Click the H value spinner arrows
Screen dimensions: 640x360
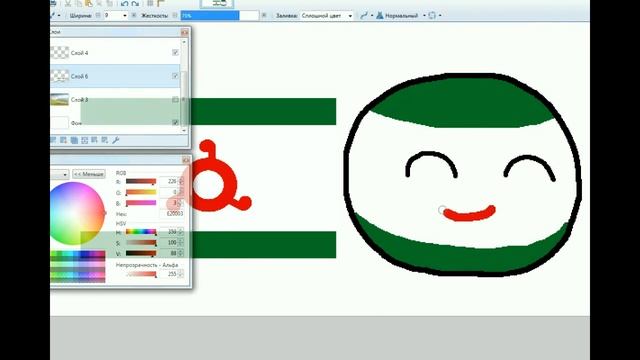tap(181, 232)
